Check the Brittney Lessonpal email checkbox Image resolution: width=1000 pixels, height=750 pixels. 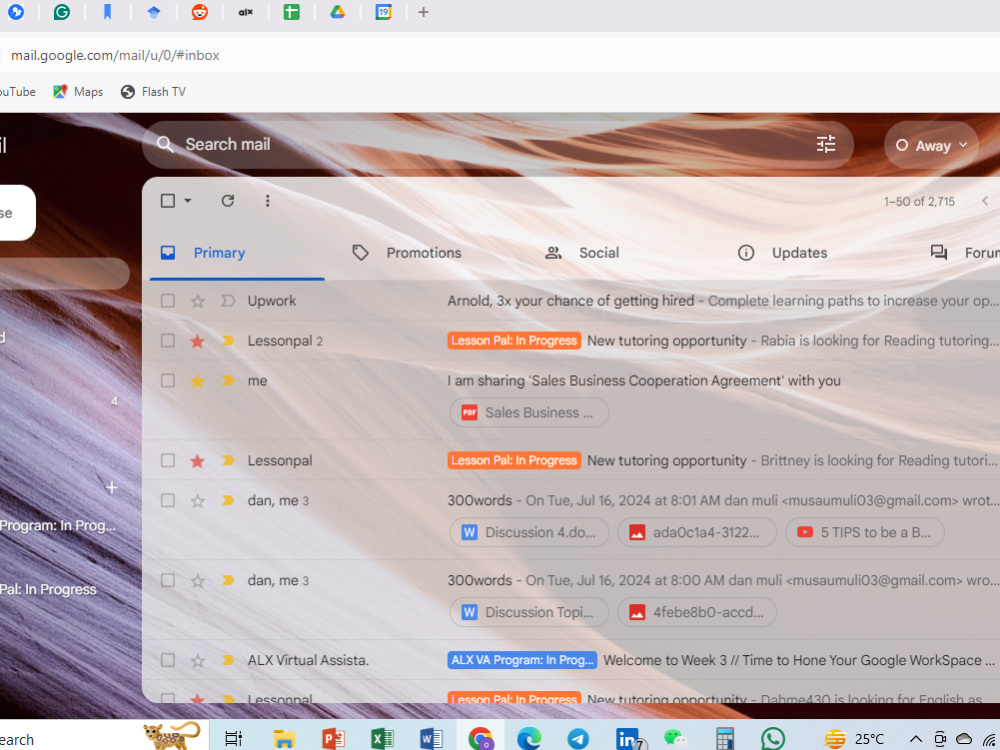[168, 460]
